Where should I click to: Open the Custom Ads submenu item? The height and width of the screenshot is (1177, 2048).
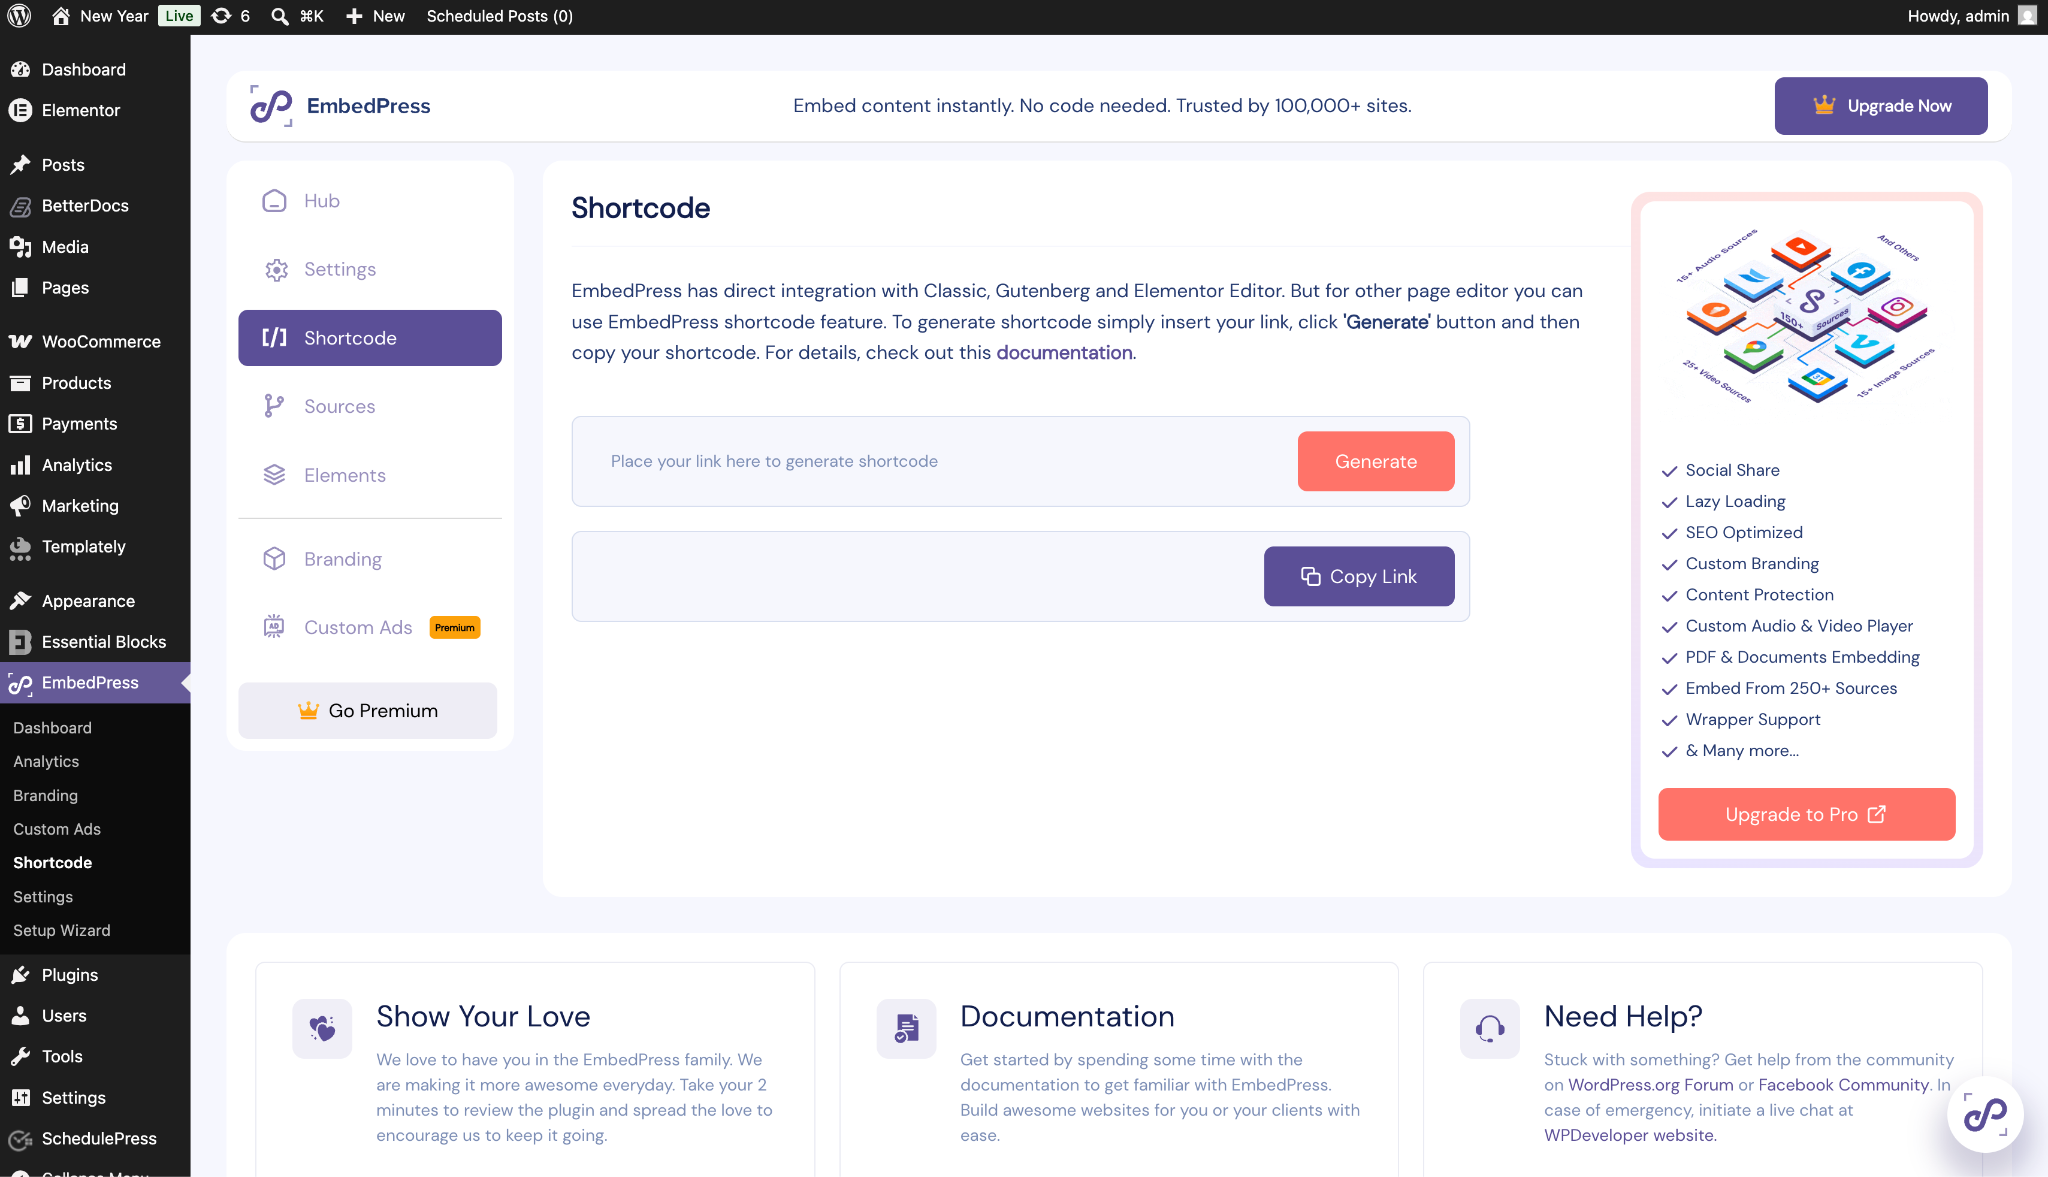(x=57, y=829)
